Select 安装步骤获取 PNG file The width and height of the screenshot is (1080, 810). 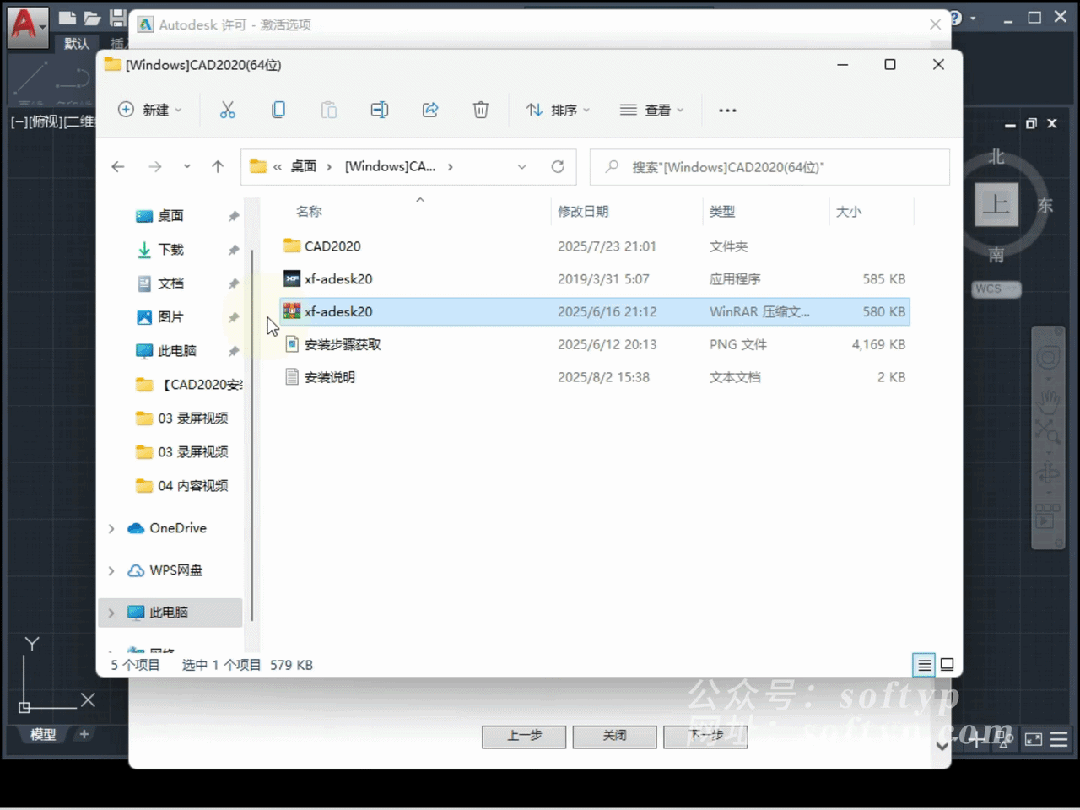[x=342, y=344]
